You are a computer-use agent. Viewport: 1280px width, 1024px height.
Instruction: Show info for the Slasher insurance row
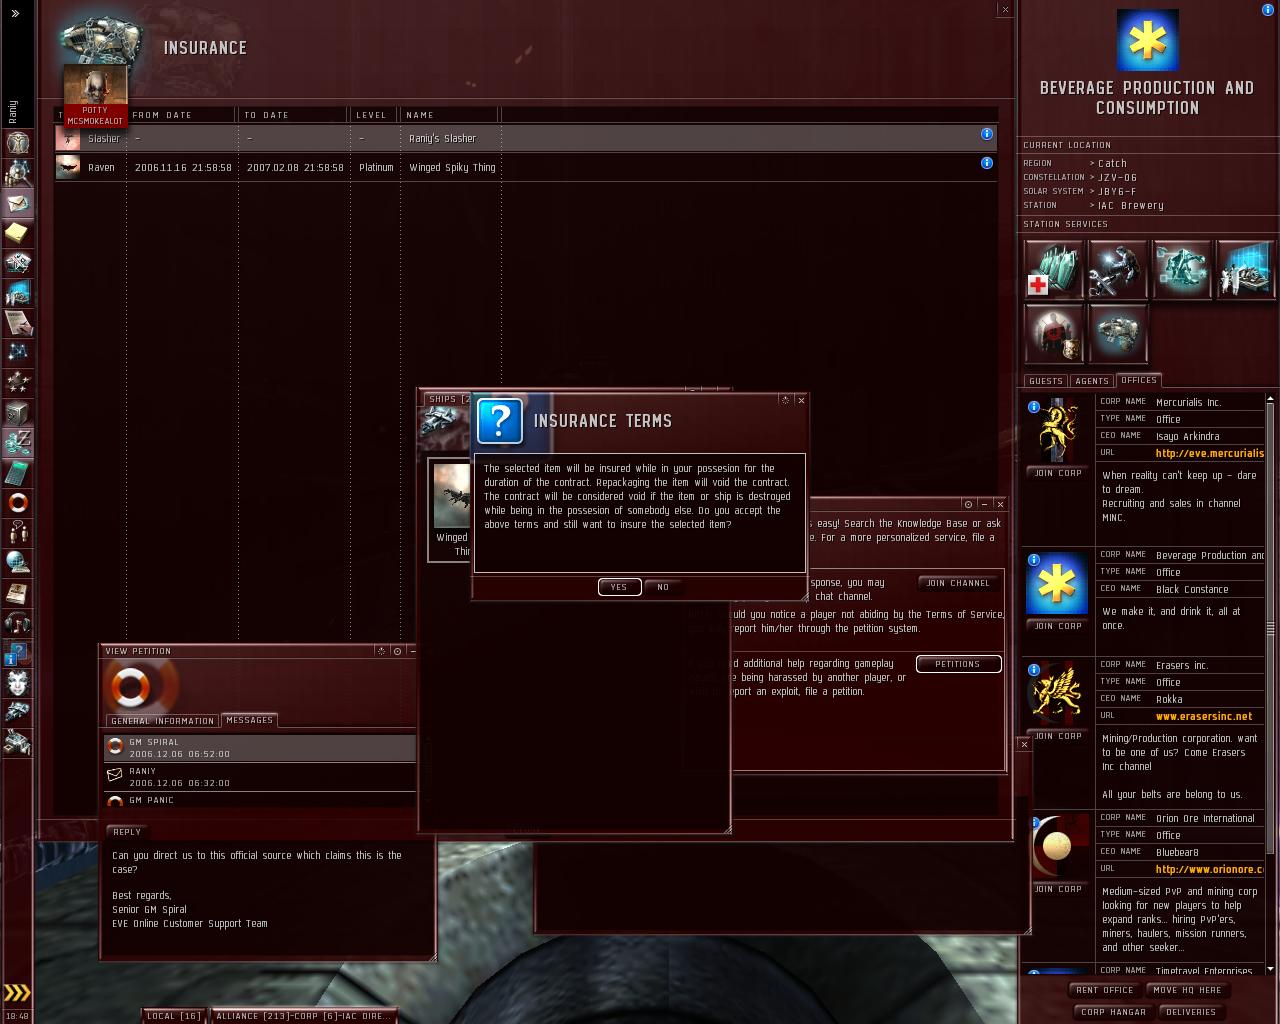(987, 134)
